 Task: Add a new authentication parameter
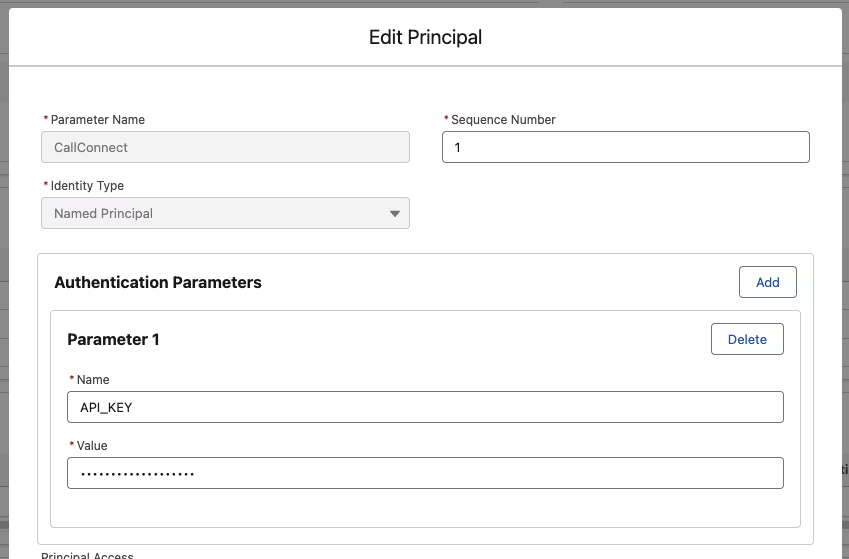(767, 282)
